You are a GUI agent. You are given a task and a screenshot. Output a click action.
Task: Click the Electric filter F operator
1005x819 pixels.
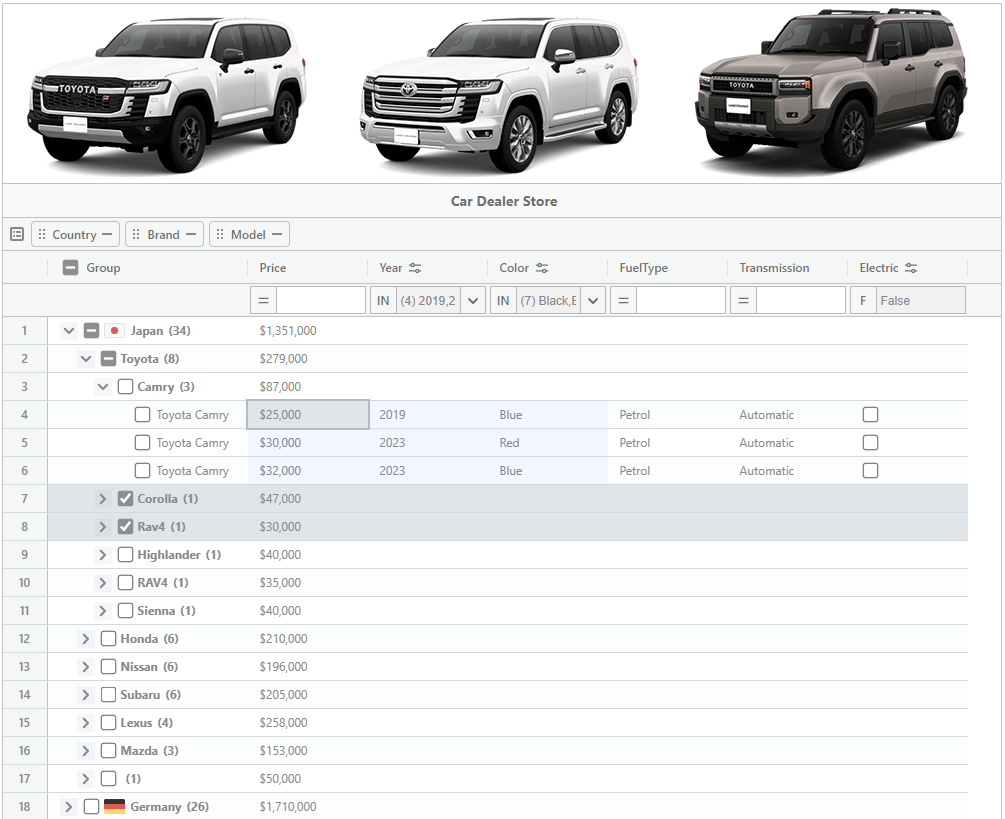click(x=863, y=301)
